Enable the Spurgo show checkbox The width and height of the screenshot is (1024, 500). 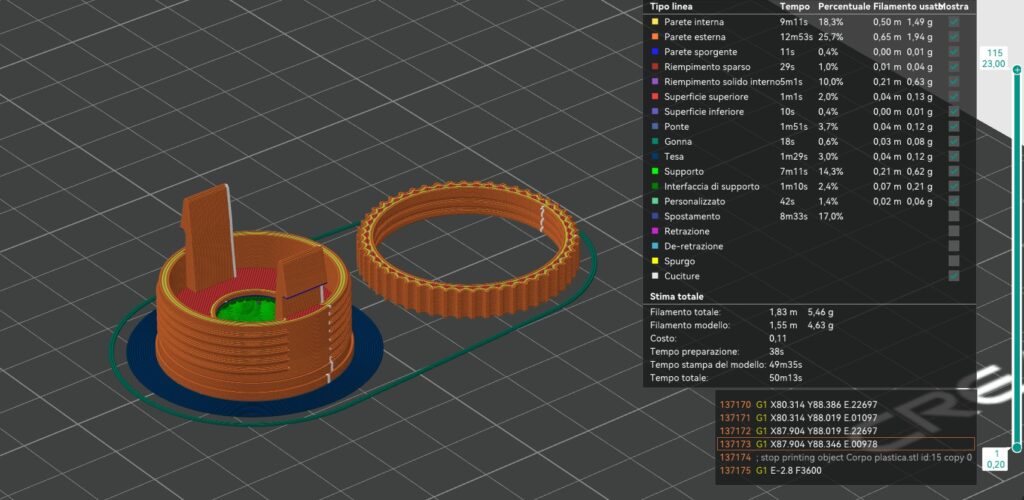953,261
